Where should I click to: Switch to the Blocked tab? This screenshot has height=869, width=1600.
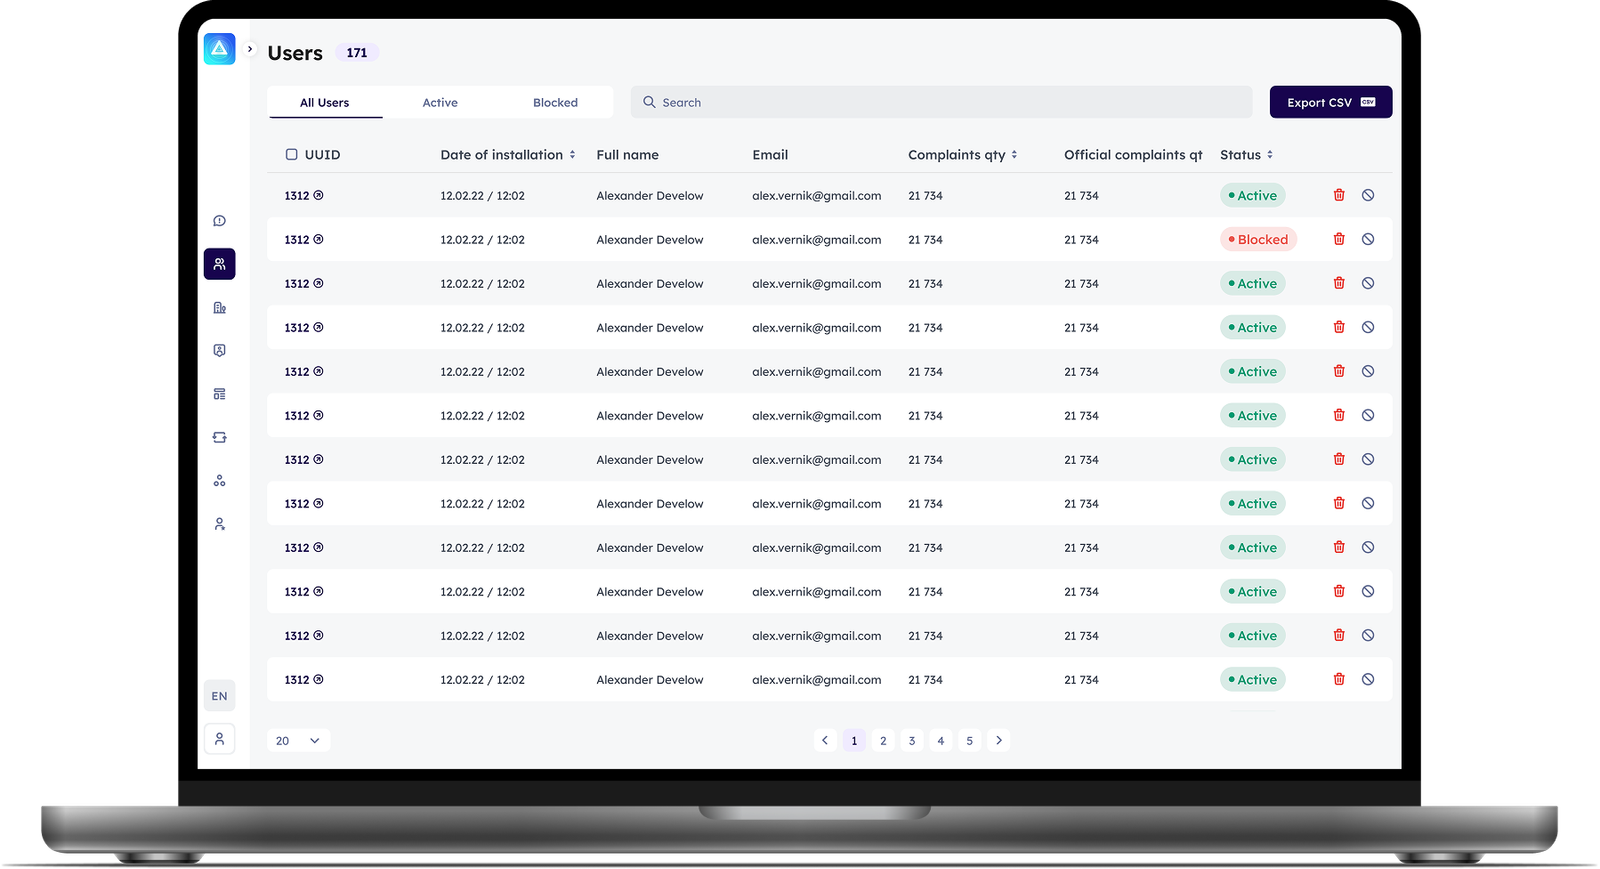[555, 103]
